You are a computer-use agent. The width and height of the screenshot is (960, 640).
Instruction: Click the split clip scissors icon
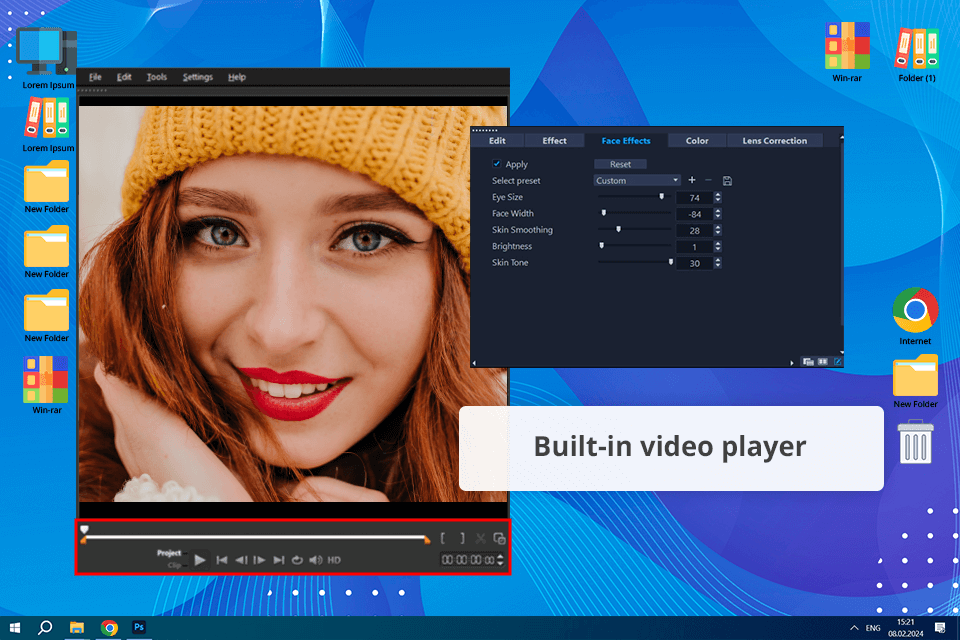tap(481, 538)
